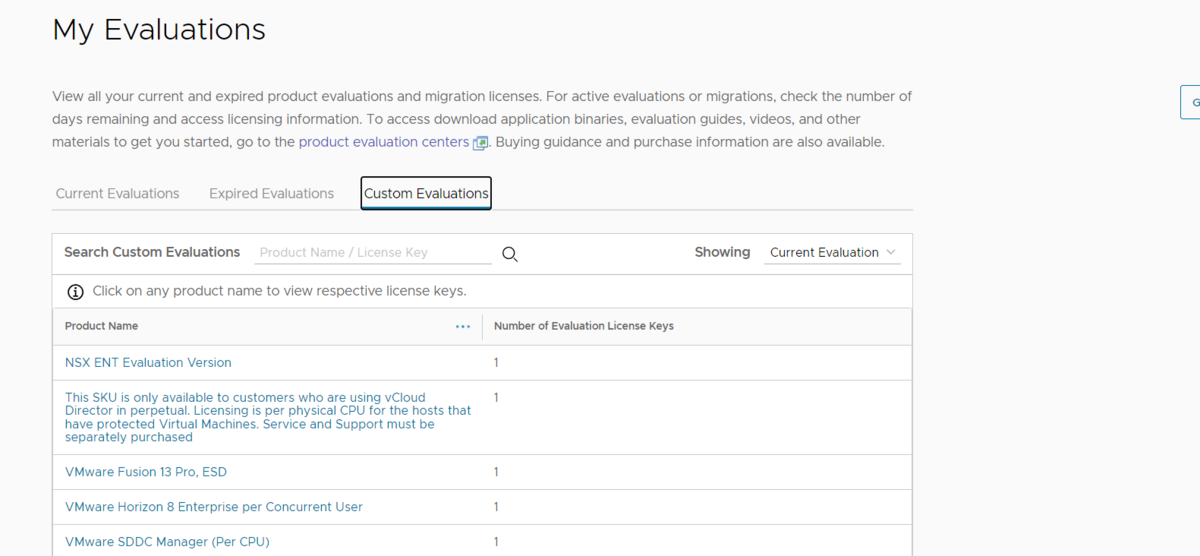1200x556 pixels.
Task: Select VMware SDDC Manager (Per CPU)
Action: pyautogui.click(x=167, y=542)
